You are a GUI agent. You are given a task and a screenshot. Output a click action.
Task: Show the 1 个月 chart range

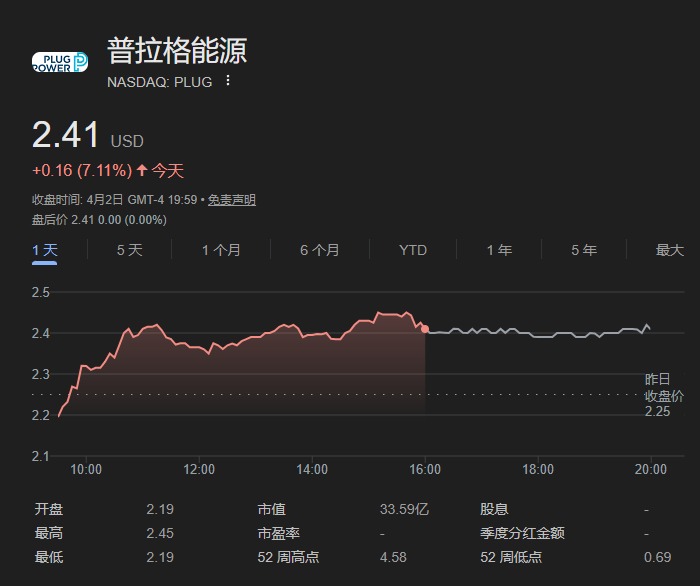[221, 250]
